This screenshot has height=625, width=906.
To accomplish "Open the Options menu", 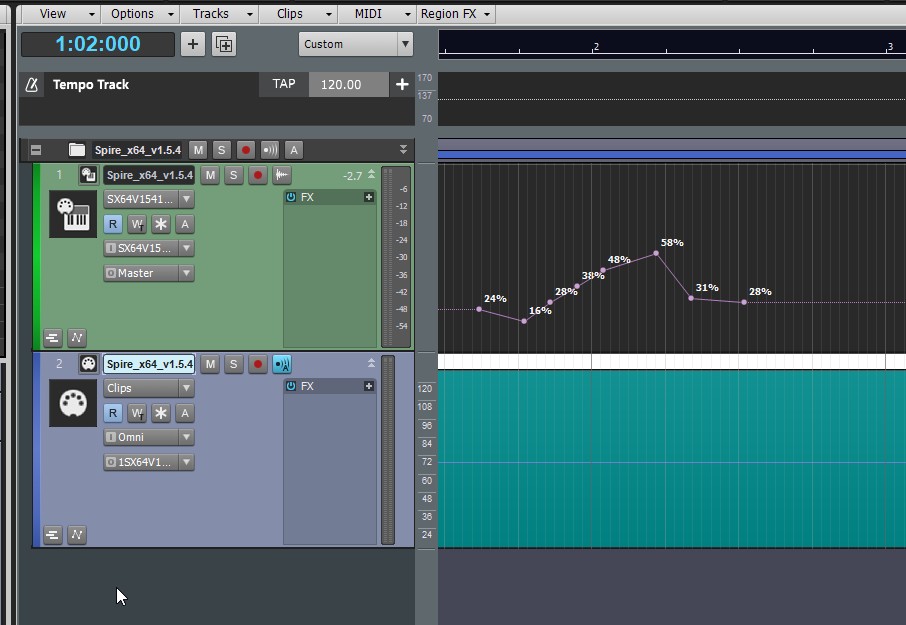I will 140,13.
